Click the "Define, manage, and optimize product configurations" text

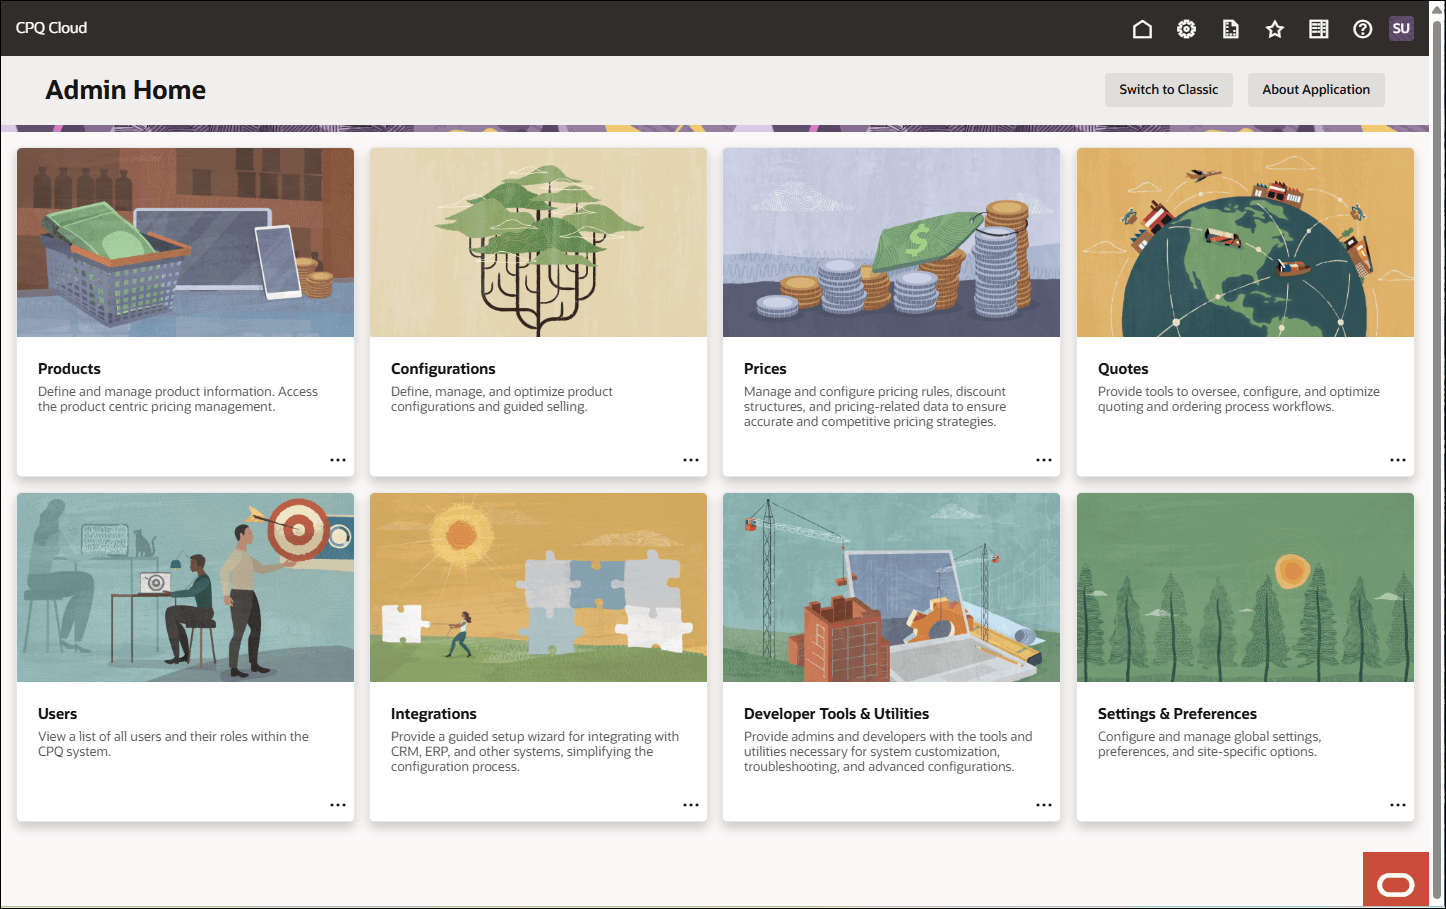[501, 399]
